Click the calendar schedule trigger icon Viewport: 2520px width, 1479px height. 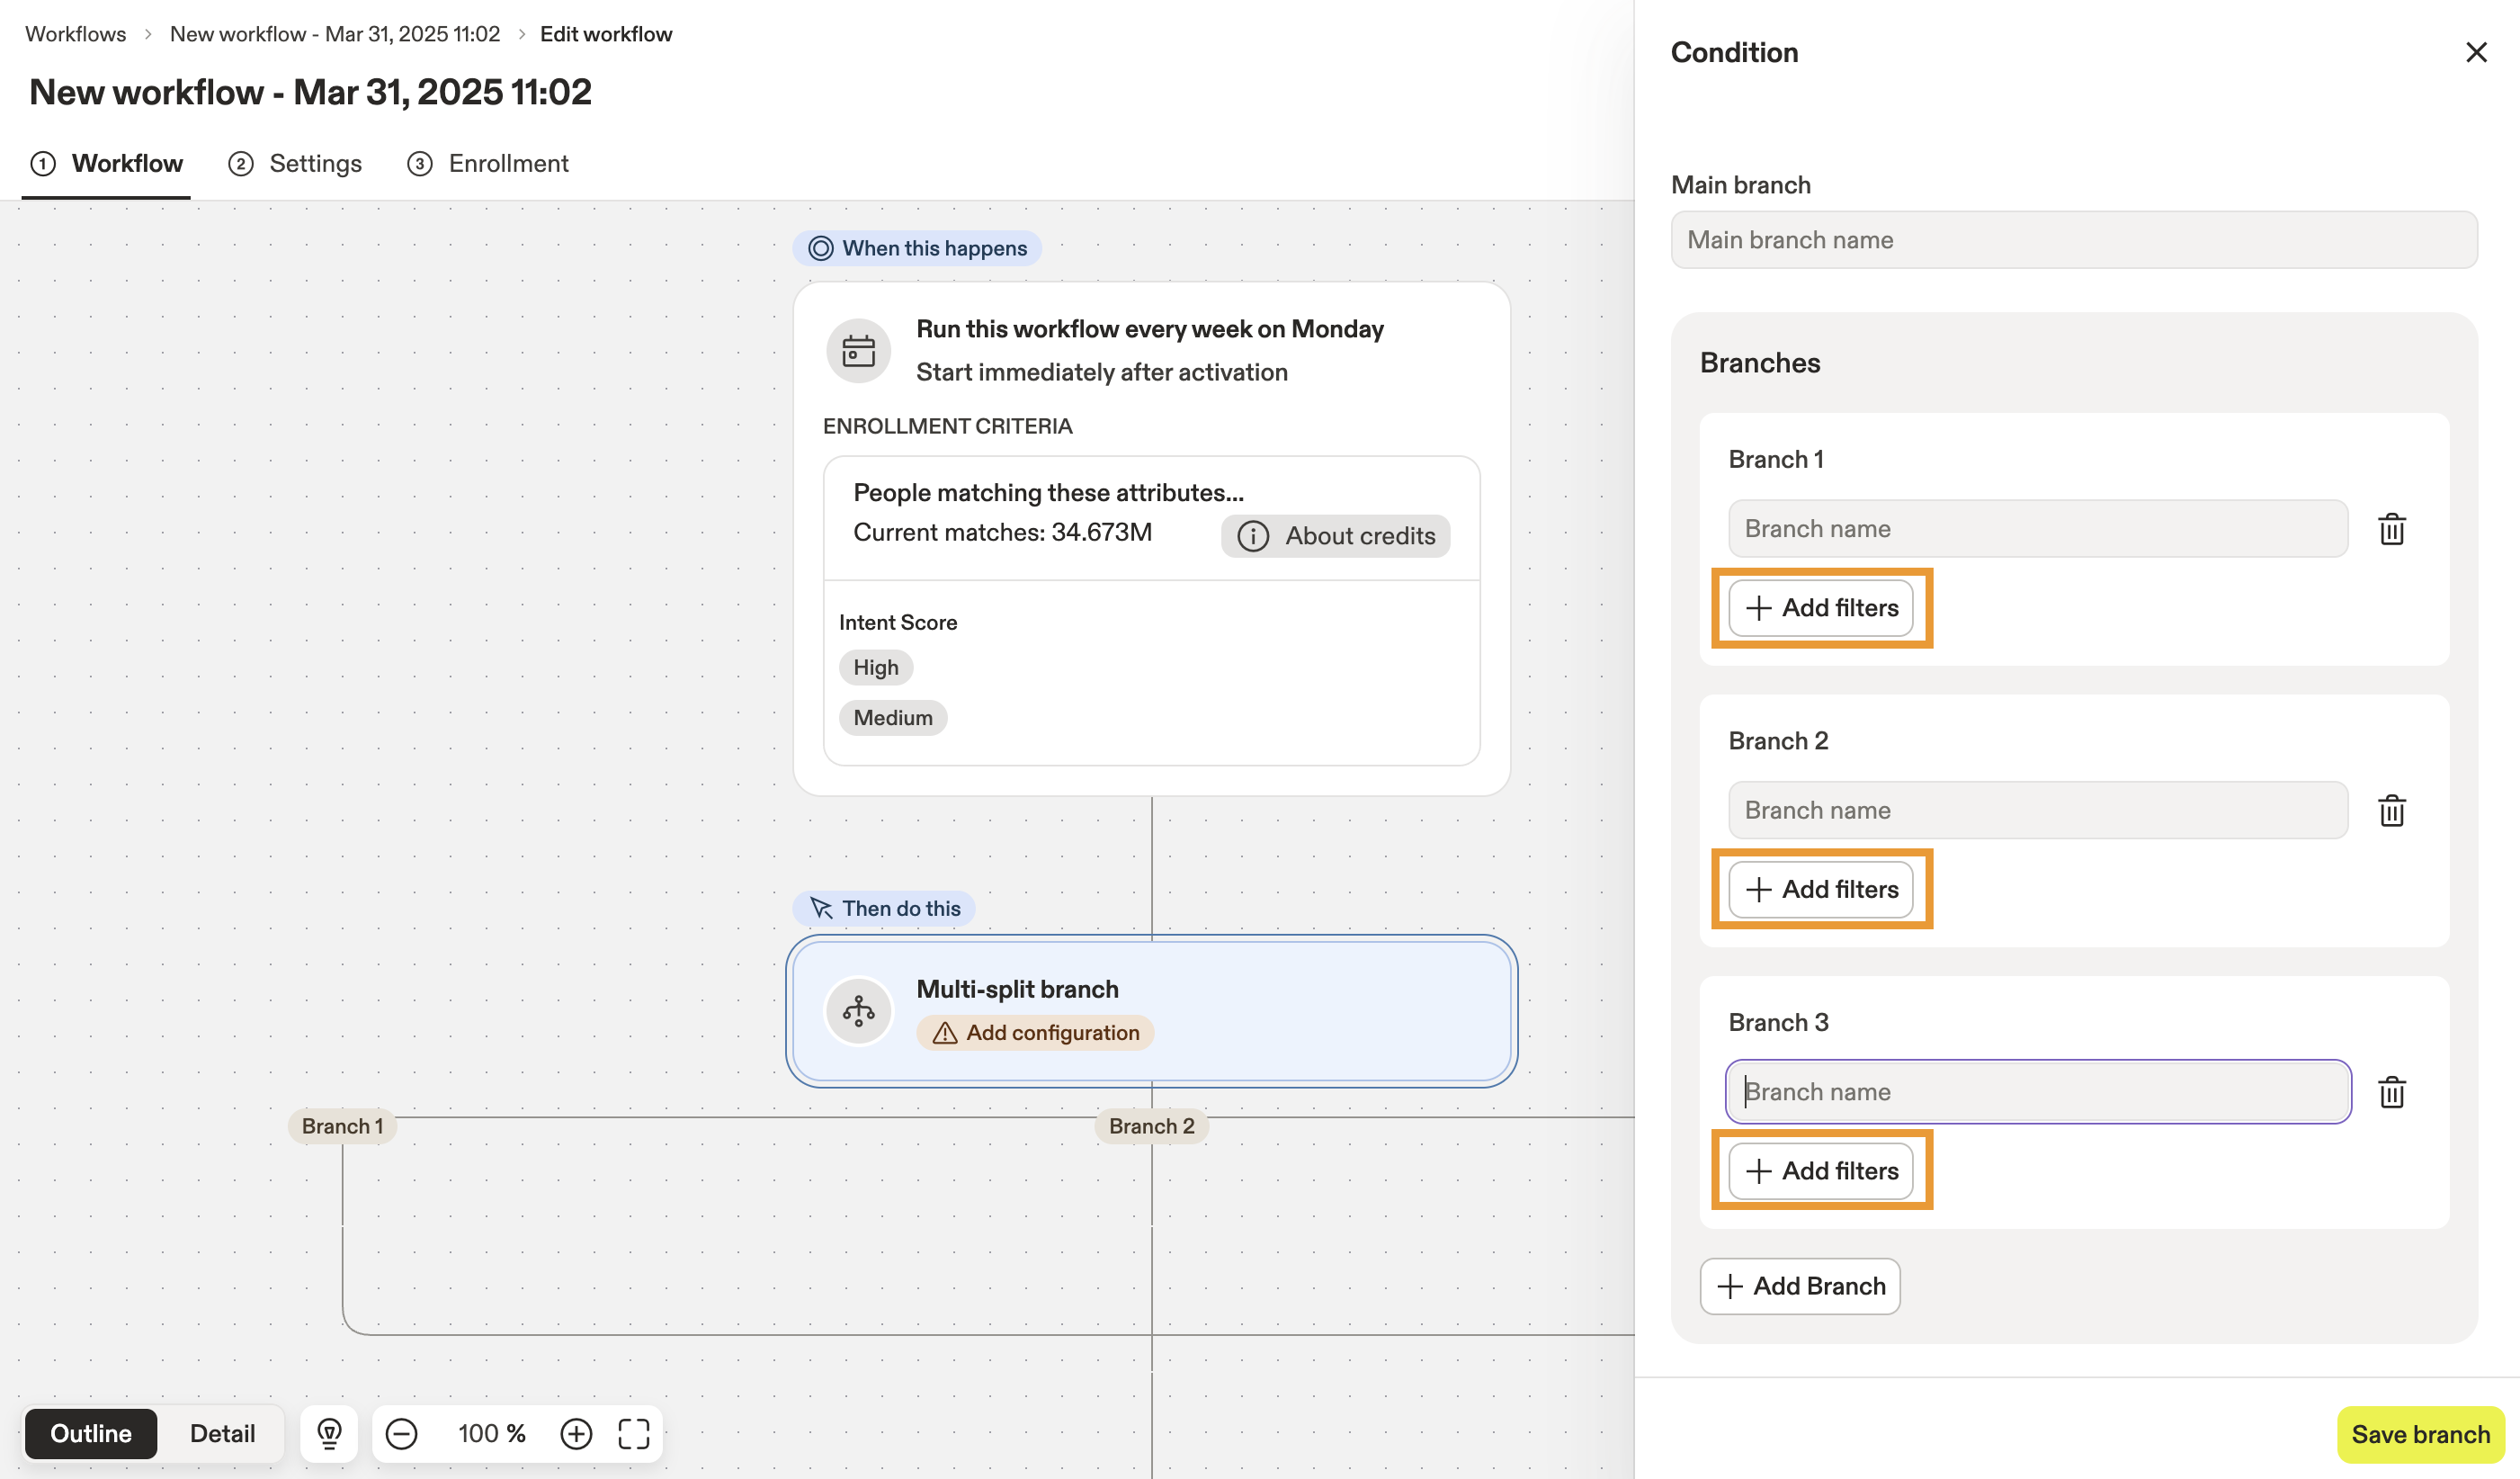[x=858, y=351]
